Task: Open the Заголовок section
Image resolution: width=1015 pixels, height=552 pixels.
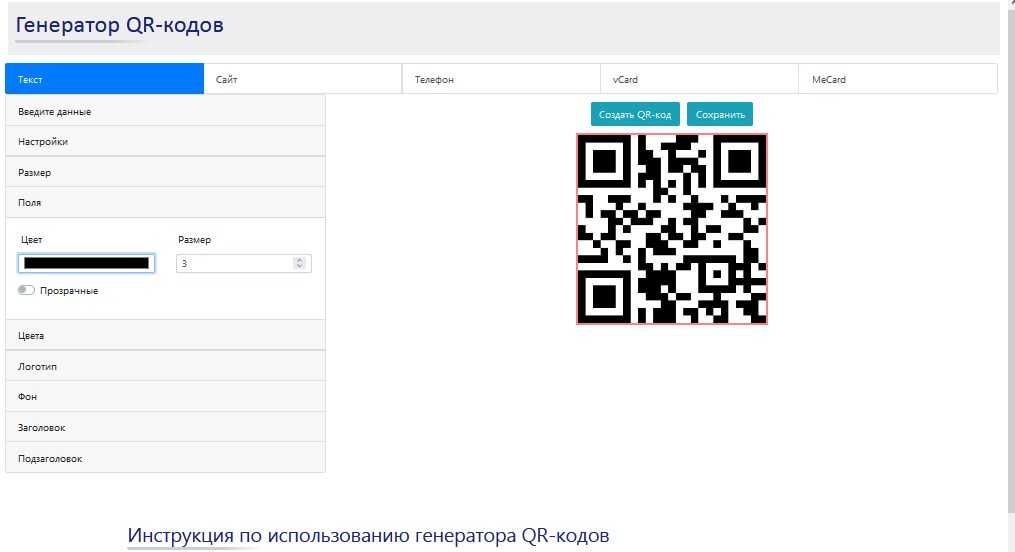Action: pos(165,428)
